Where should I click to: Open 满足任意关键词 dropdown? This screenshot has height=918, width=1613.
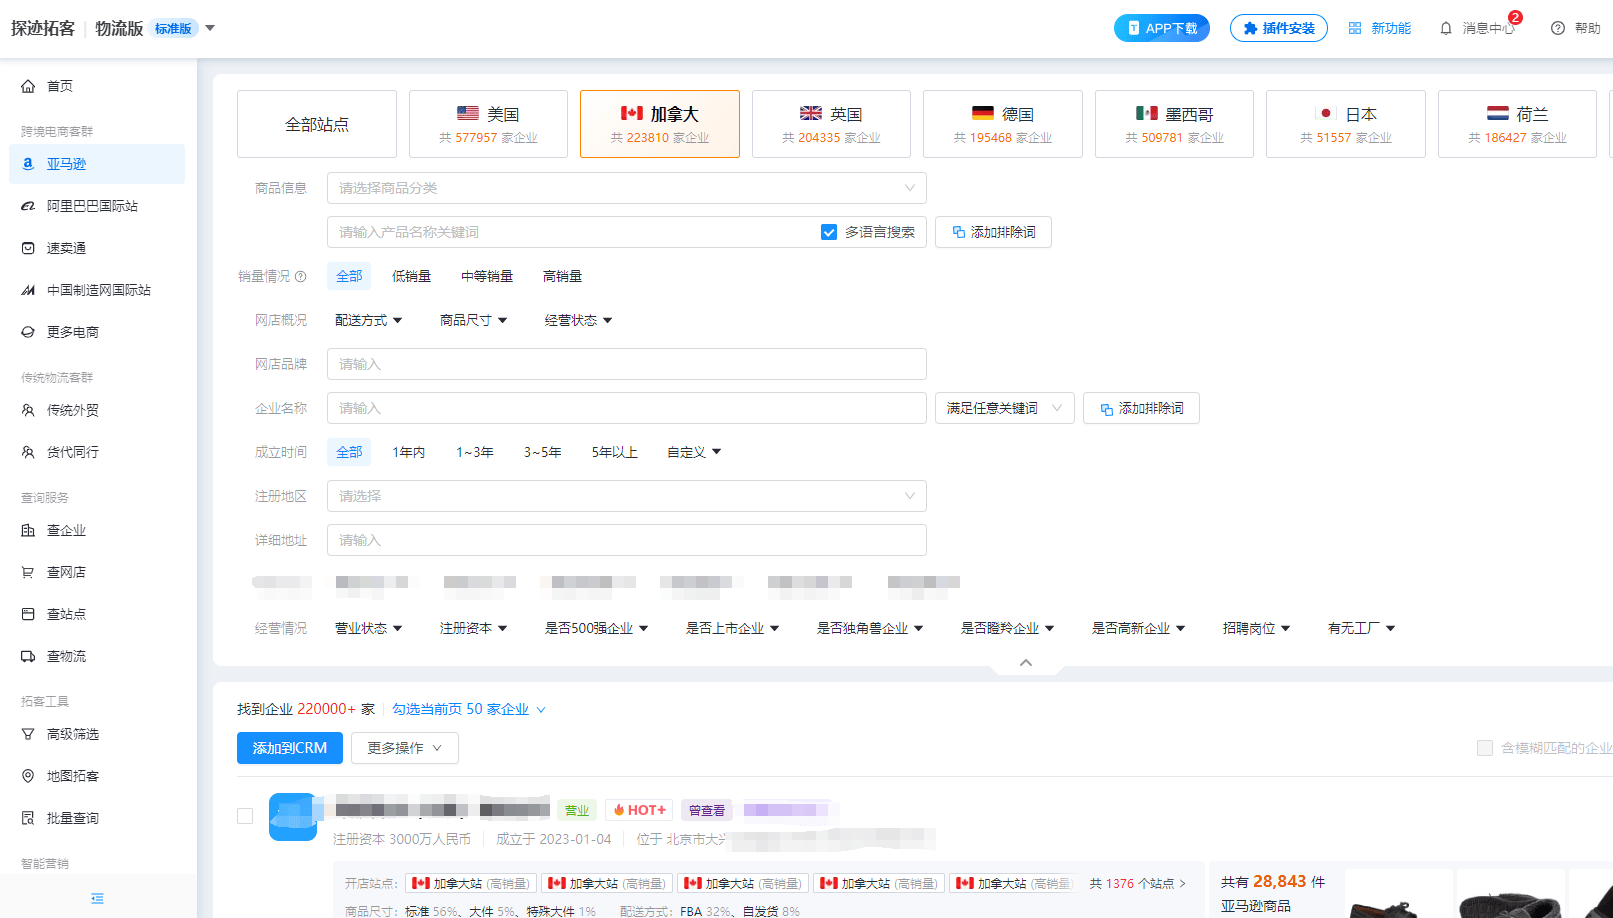(x=1005, y=408)
